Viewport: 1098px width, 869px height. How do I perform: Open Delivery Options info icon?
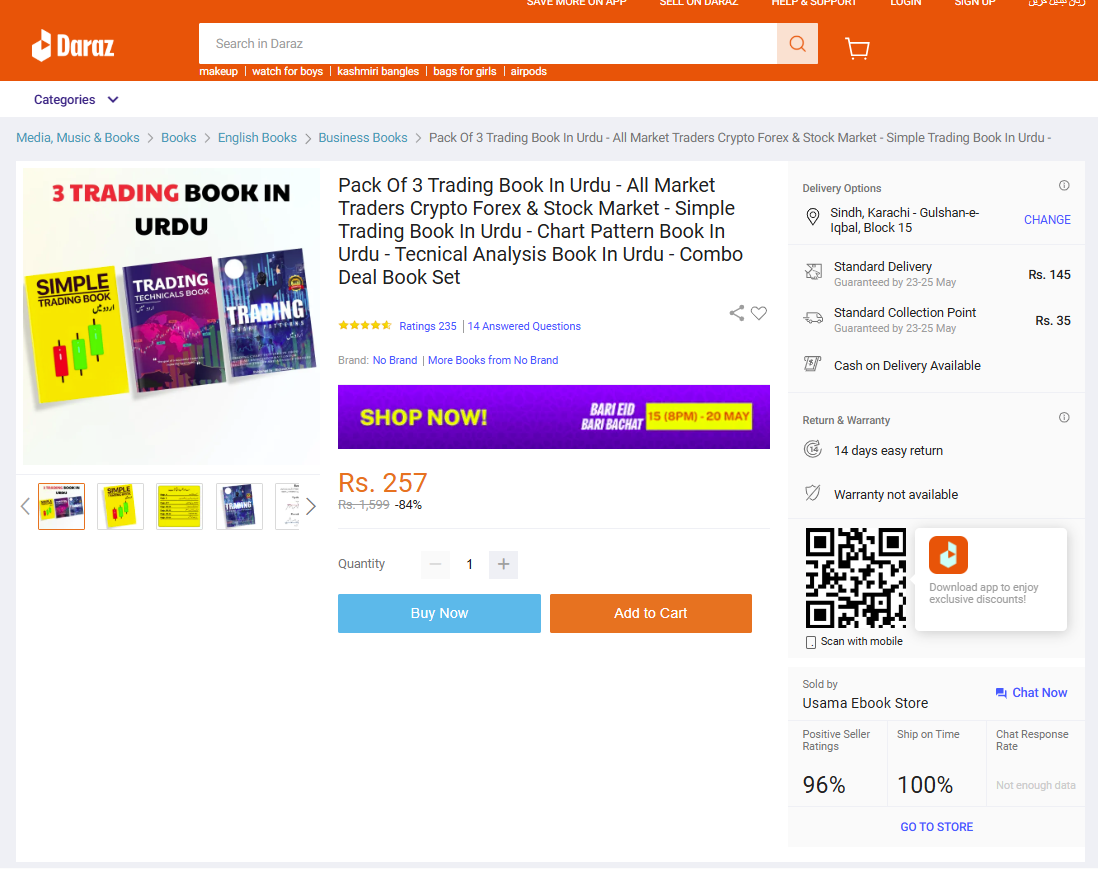1064,186
